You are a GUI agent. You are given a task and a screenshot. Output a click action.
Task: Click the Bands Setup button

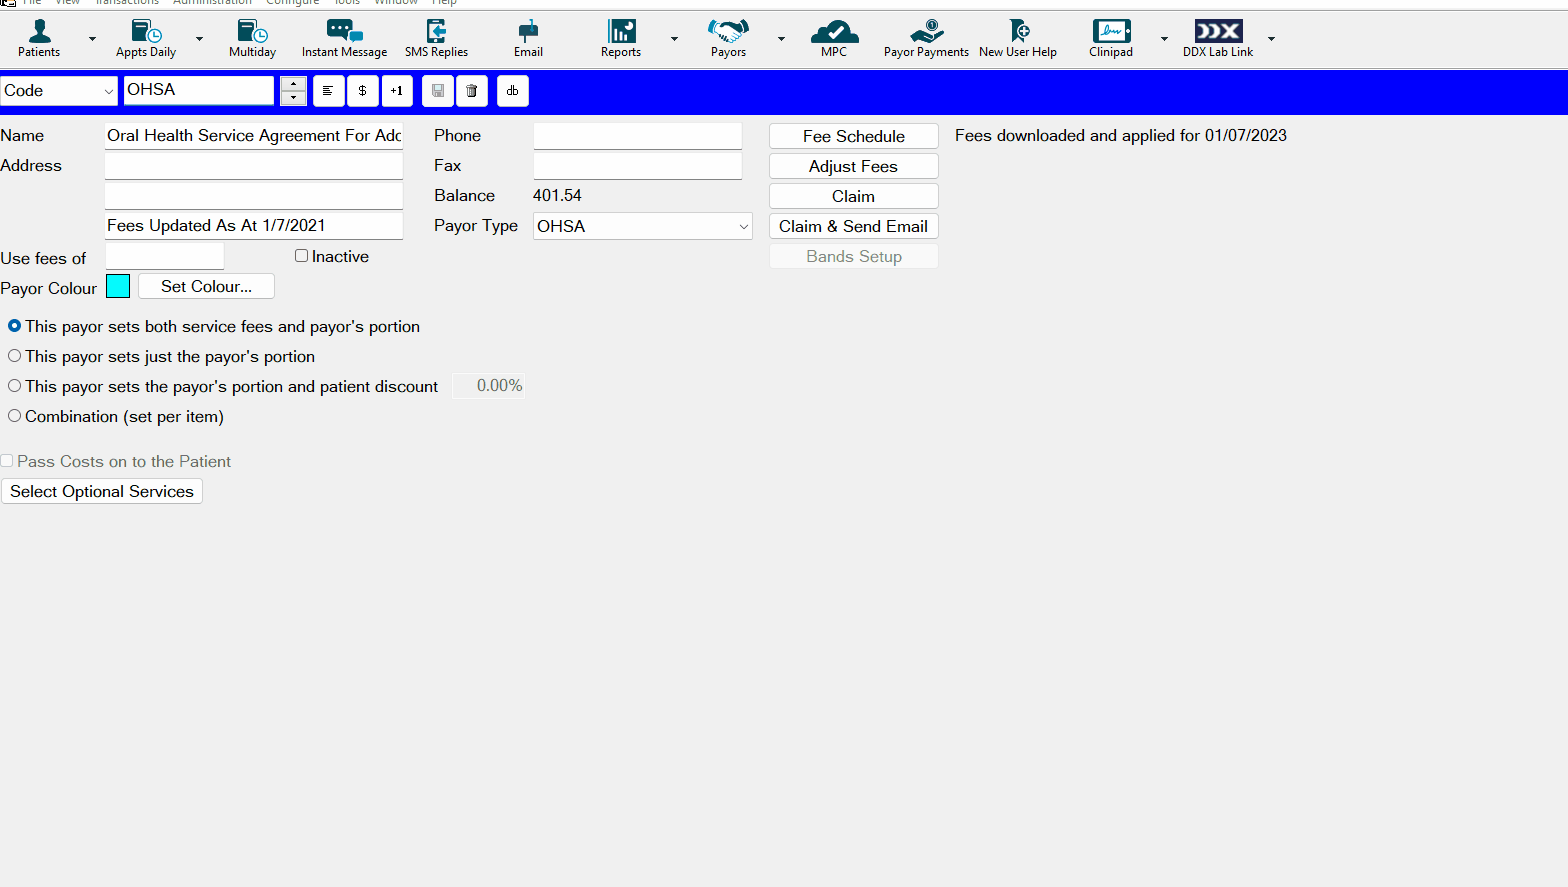pos(854,256)
